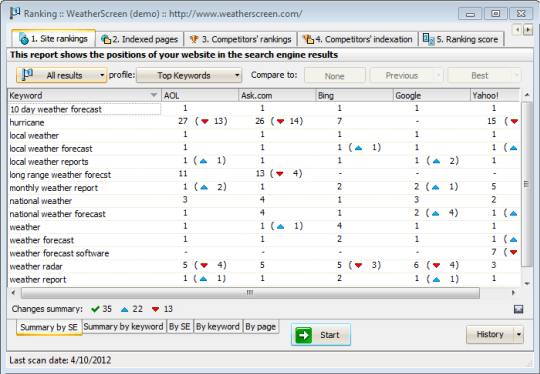Open the By keyword view tab
Viewport: 540px width, 374px height.
(x=218, y=326)
